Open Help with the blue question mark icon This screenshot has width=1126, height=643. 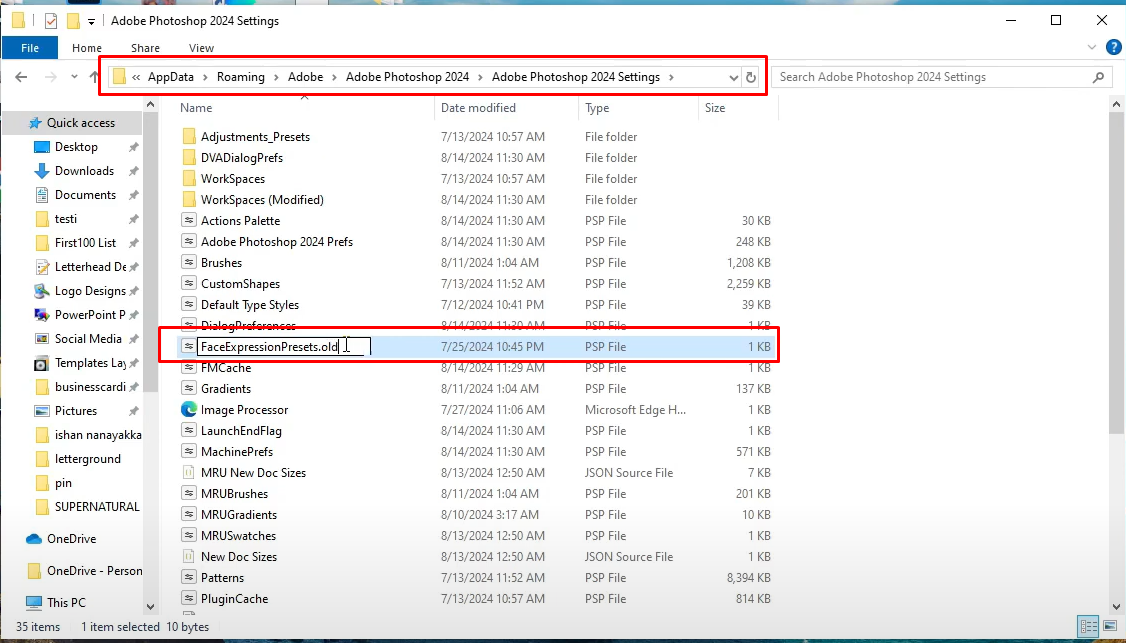pyautogui.click(x=1112, y=48)
